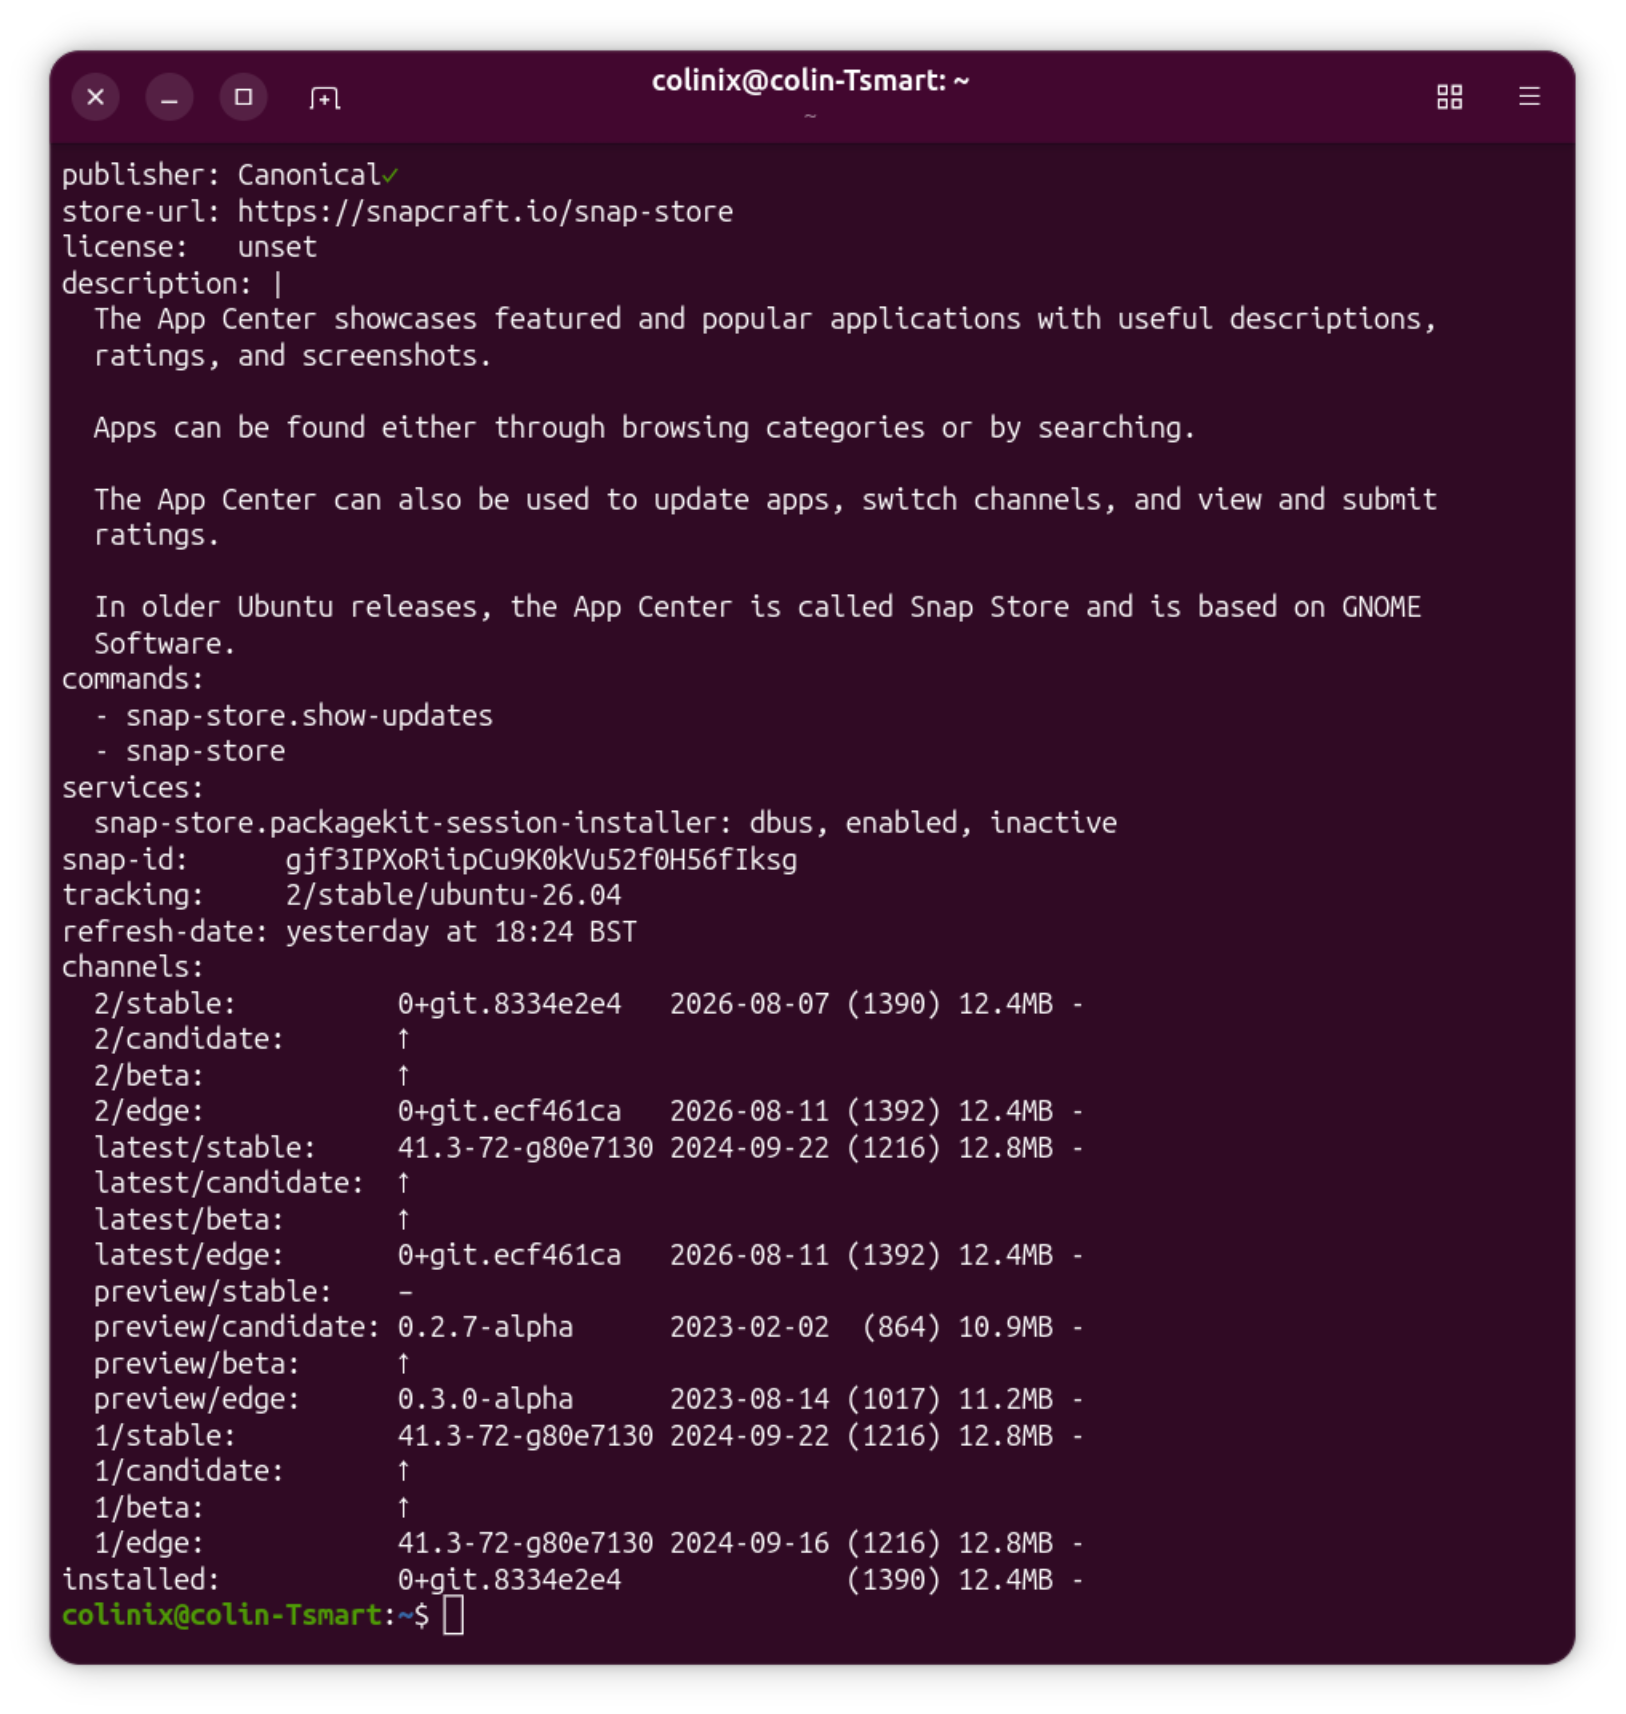Click the service status word 'inactive'
Image resolution: width=1626 pixels, height=1714 pixels.
click(1053, 823)
